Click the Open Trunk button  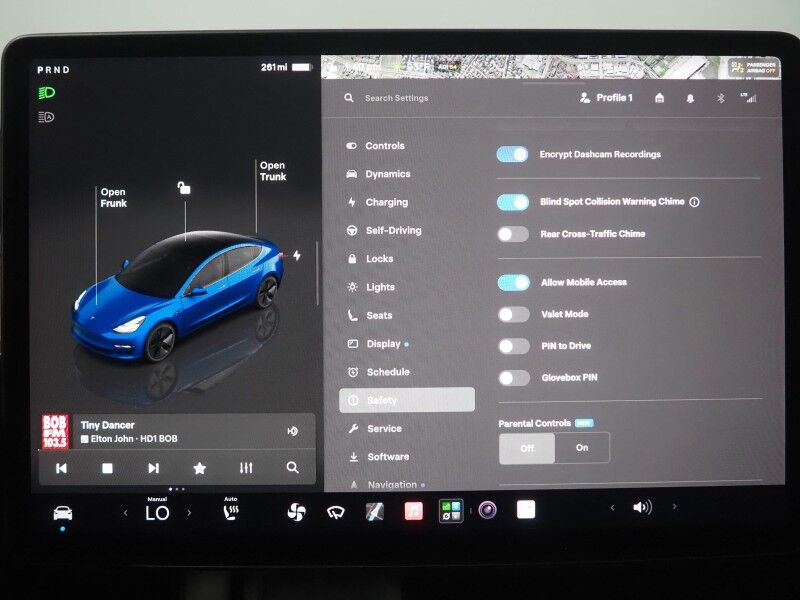click(x=273, y=171)
